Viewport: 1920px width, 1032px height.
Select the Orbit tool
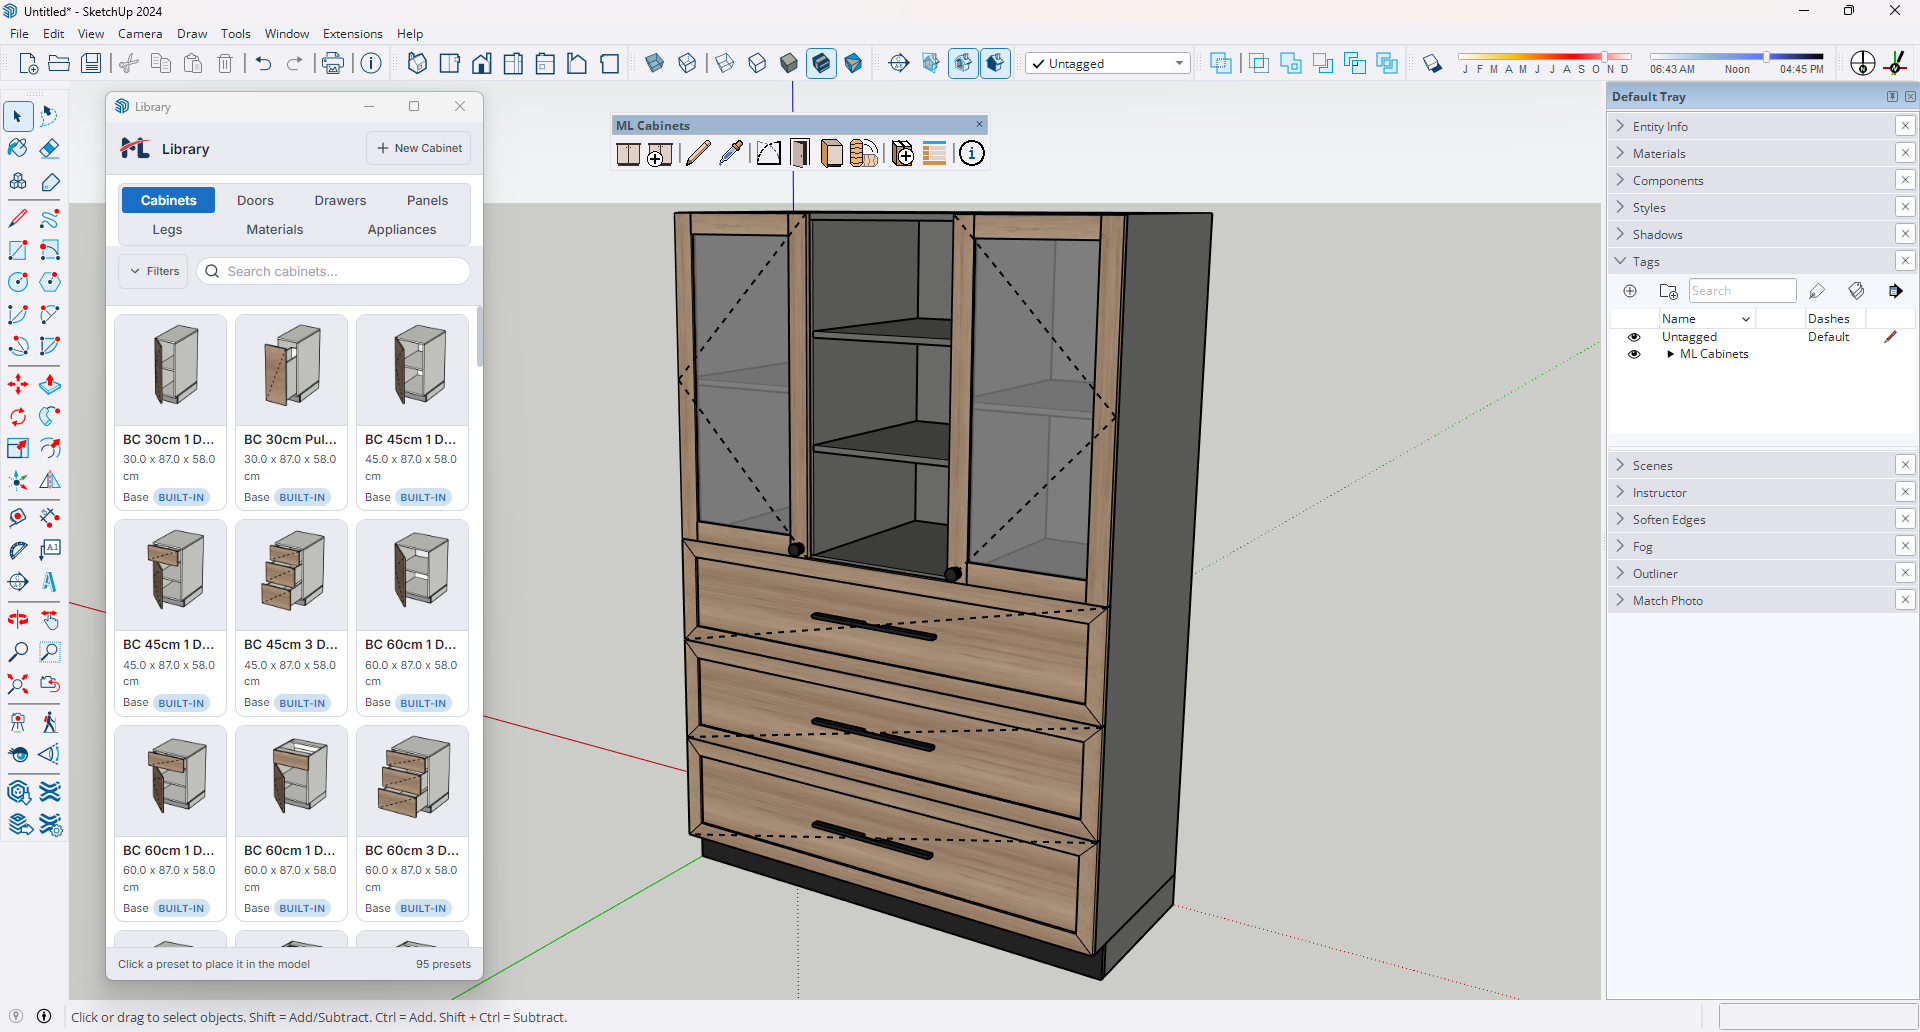18,620
